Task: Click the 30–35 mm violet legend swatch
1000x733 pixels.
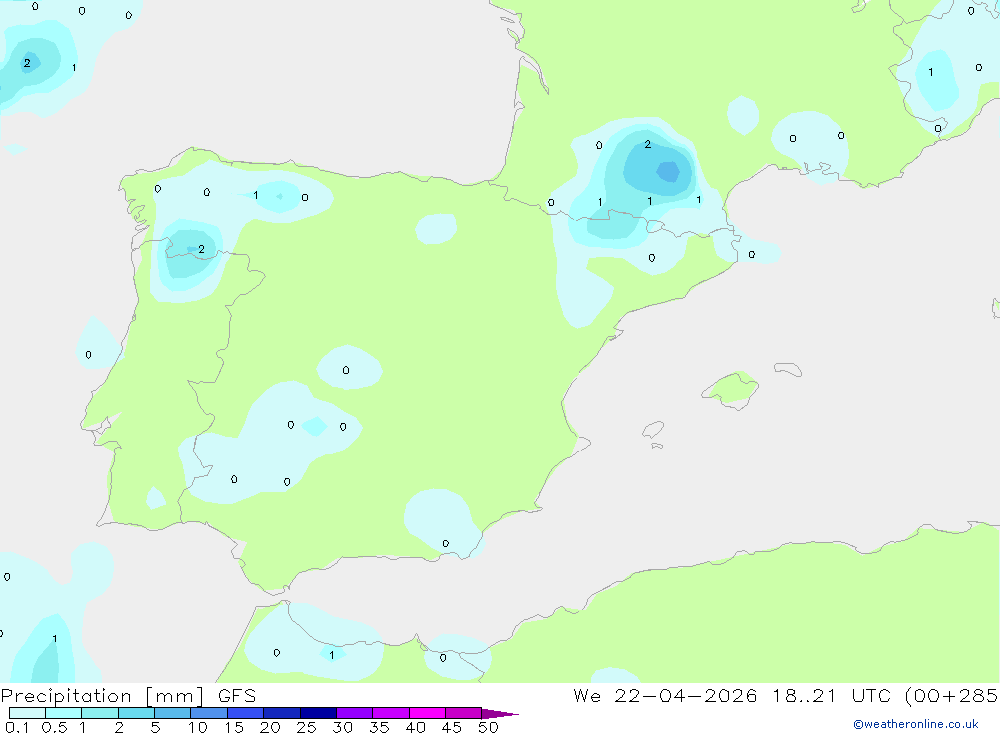Action: pos(355,713)
